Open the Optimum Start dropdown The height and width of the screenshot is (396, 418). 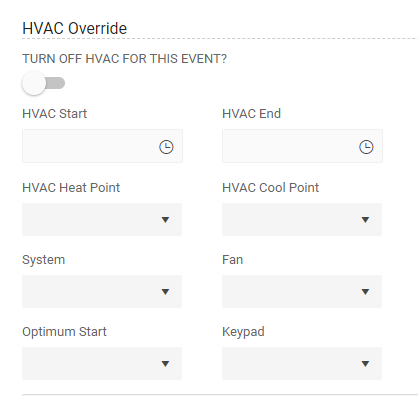tap(102, 363)
